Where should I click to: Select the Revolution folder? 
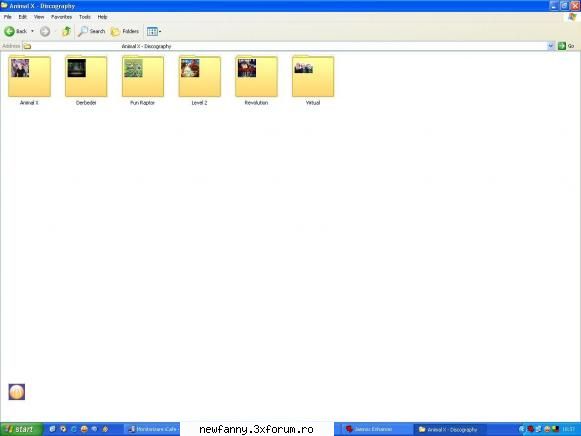pos(256,80)
